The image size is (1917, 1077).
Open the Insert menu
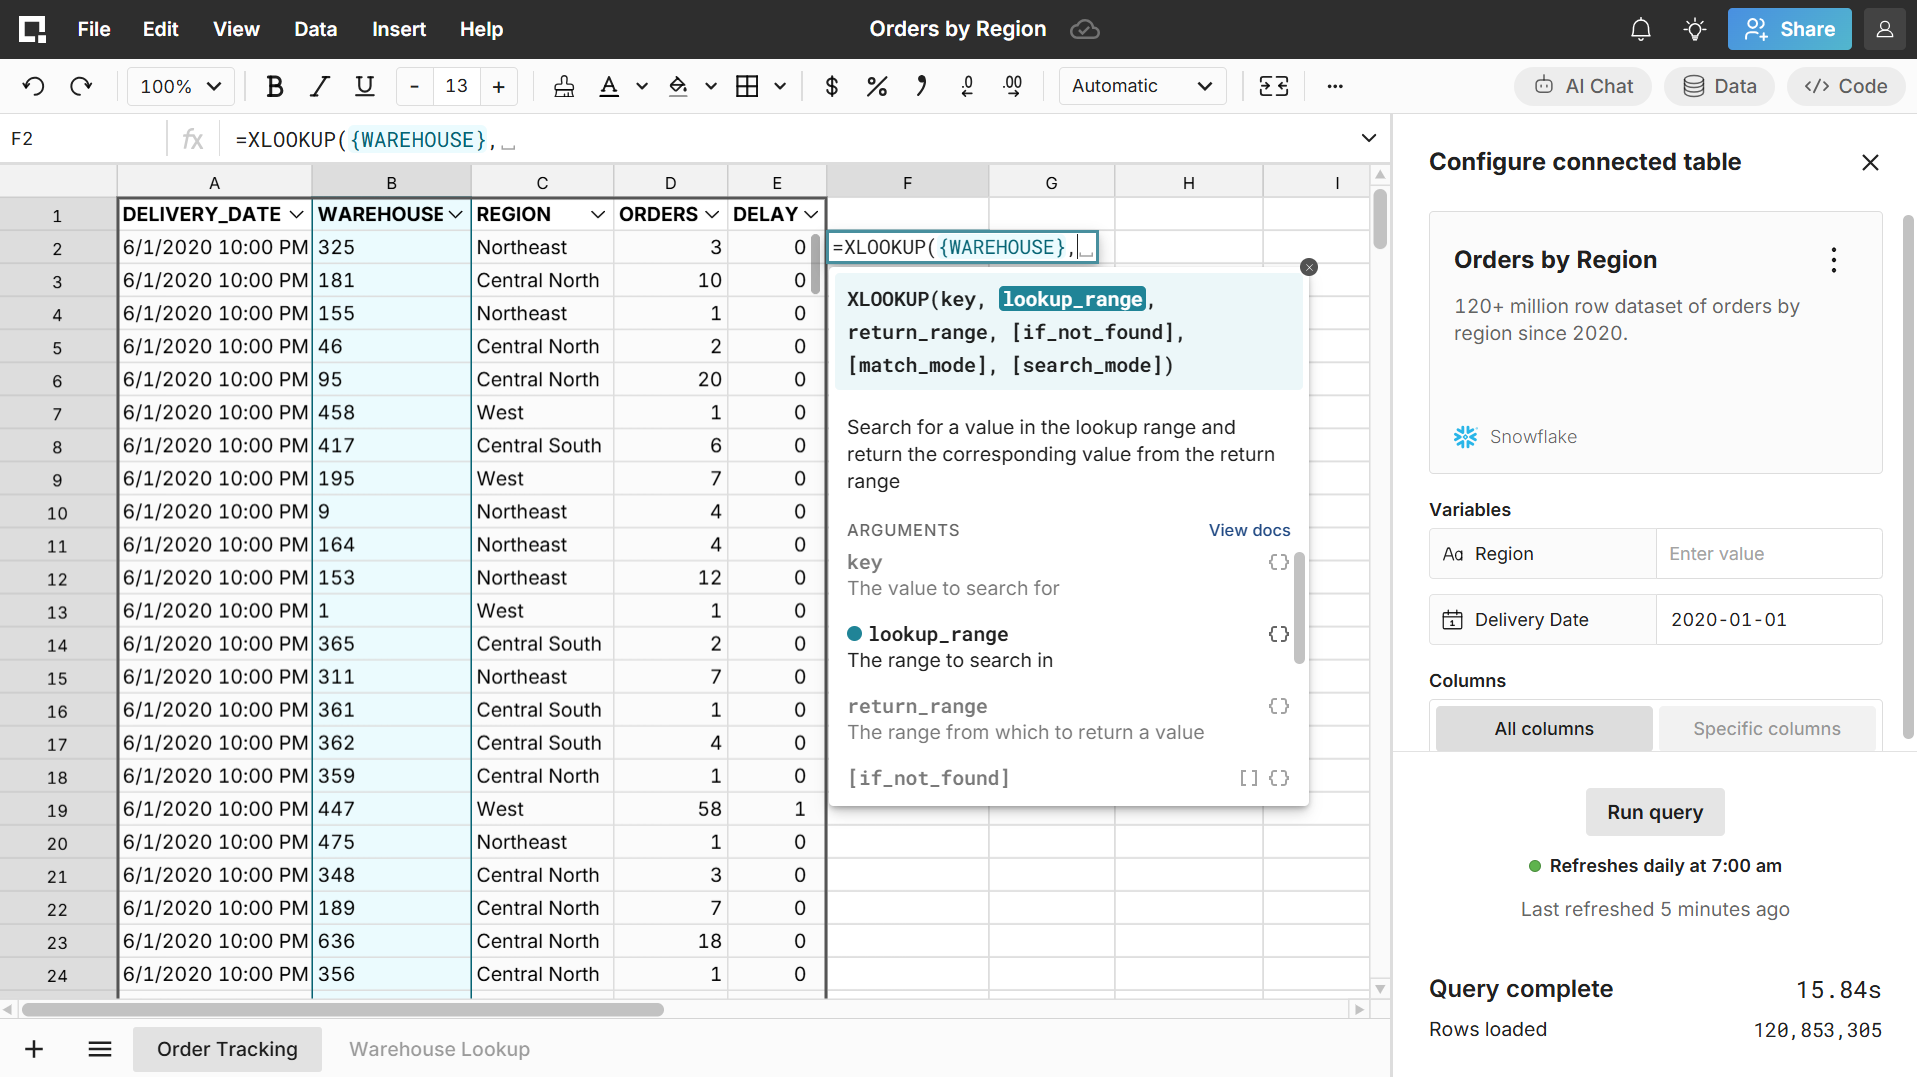click(399, 29)
